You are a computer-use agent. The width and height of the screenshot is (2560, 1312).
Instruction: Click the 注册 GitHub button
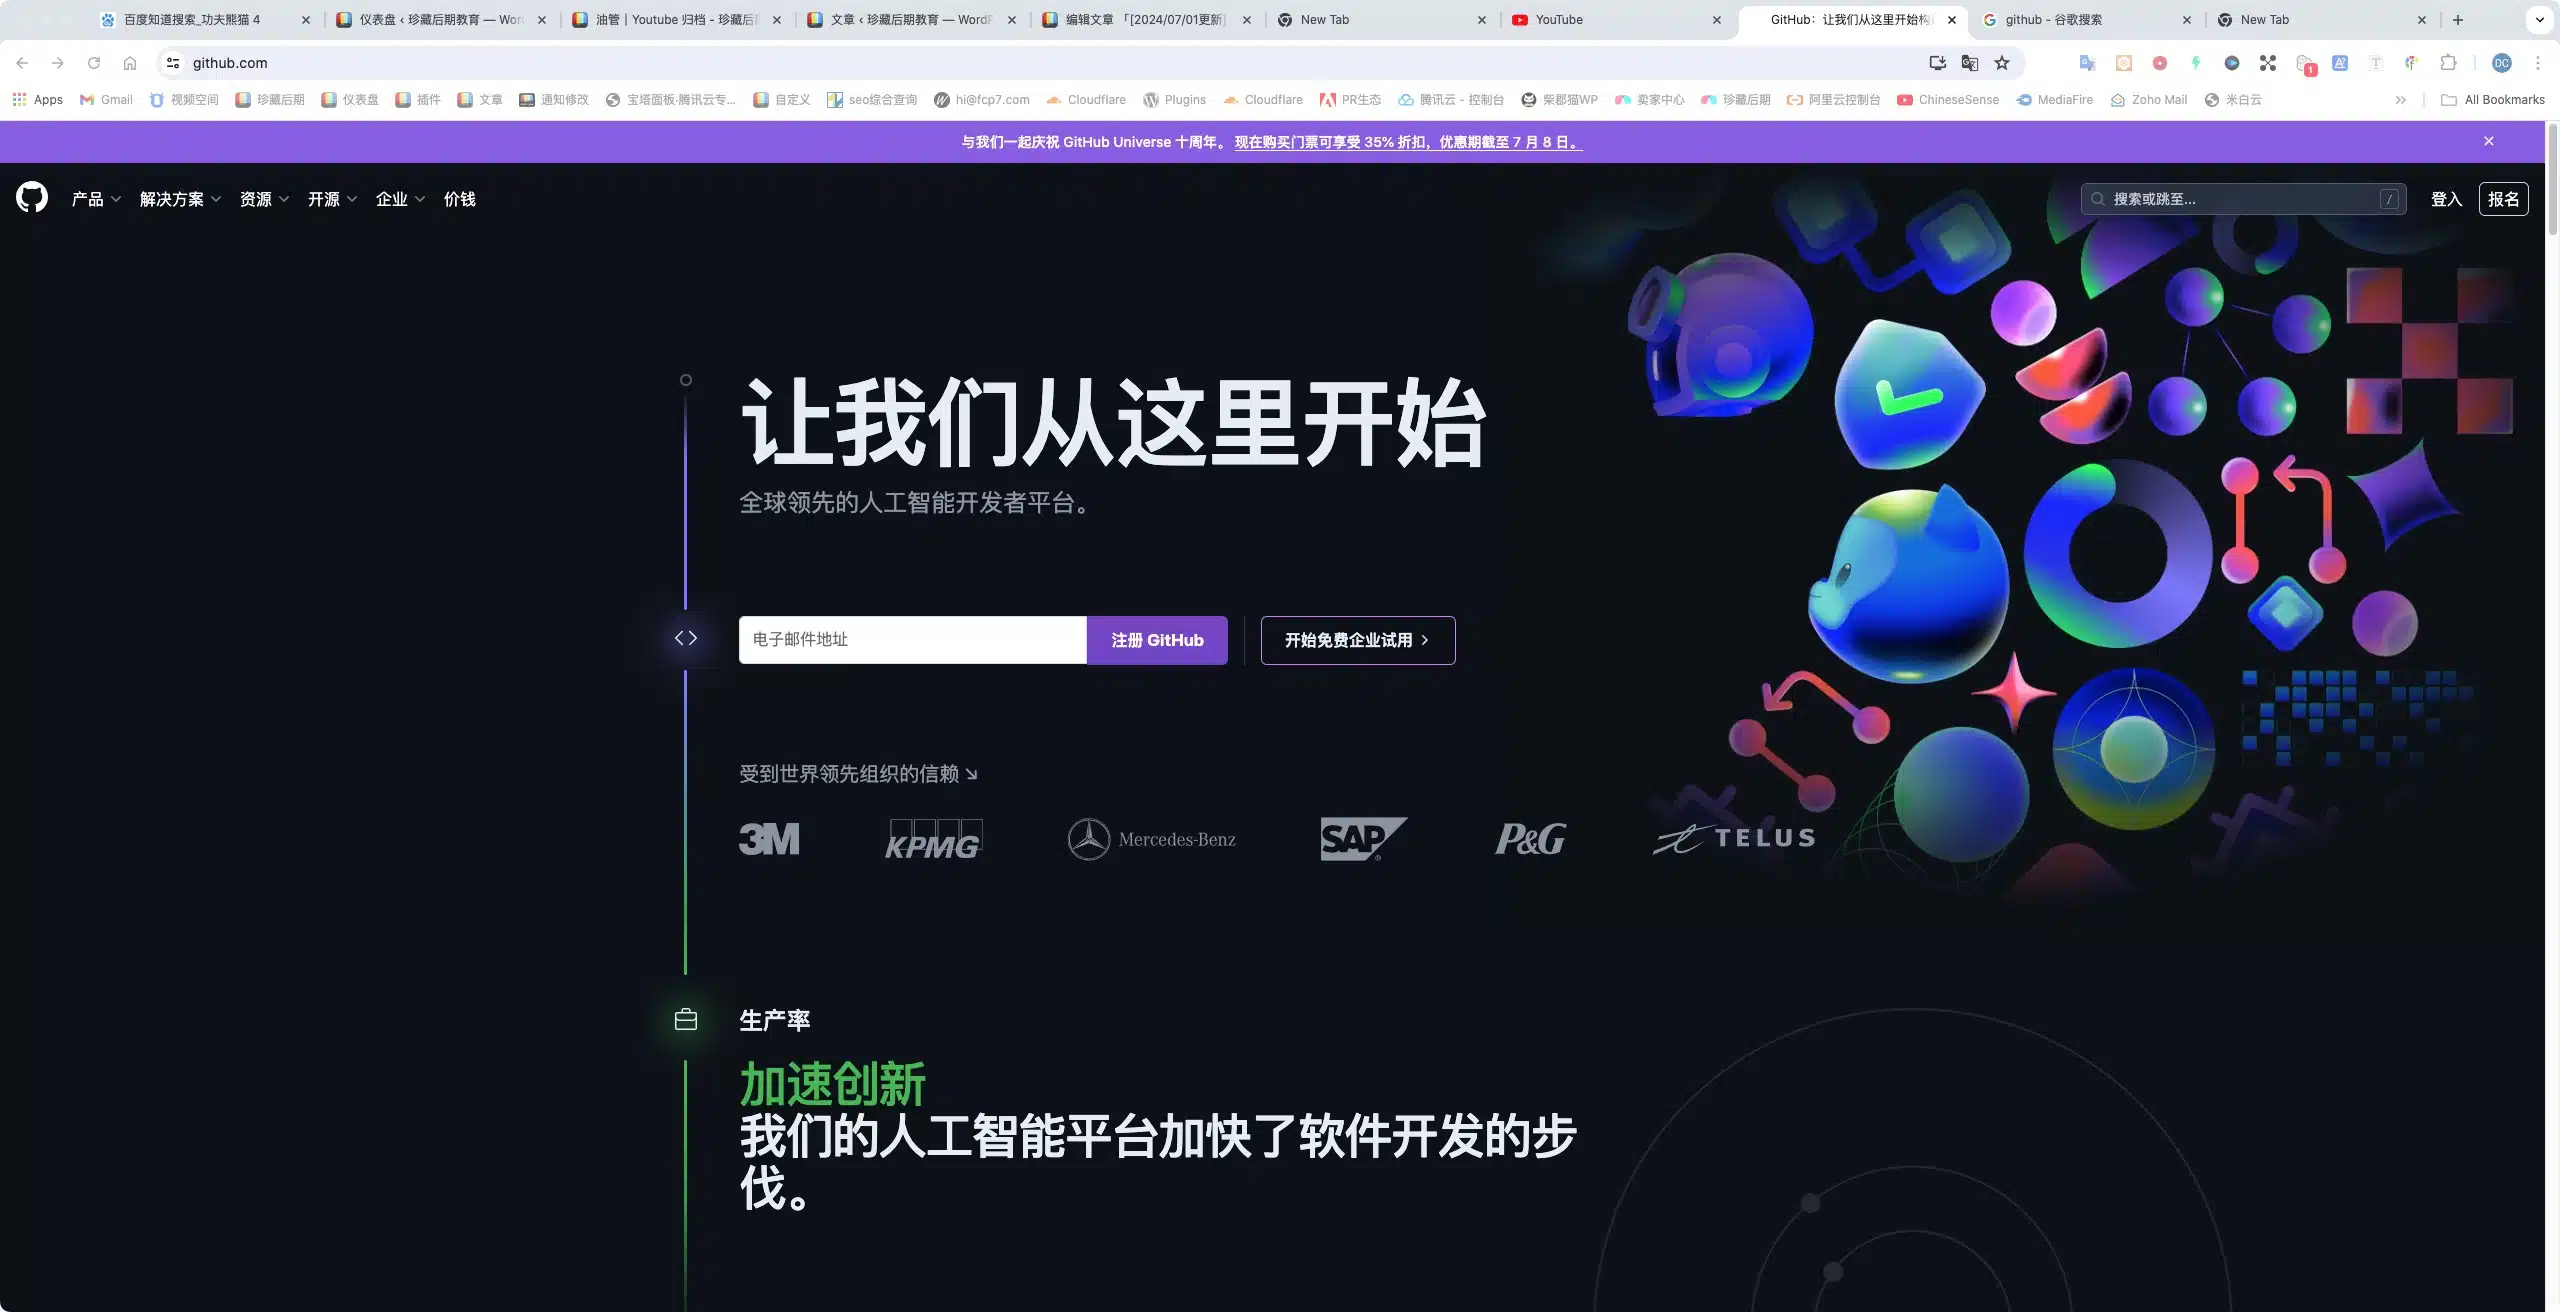coord(1157,640)
